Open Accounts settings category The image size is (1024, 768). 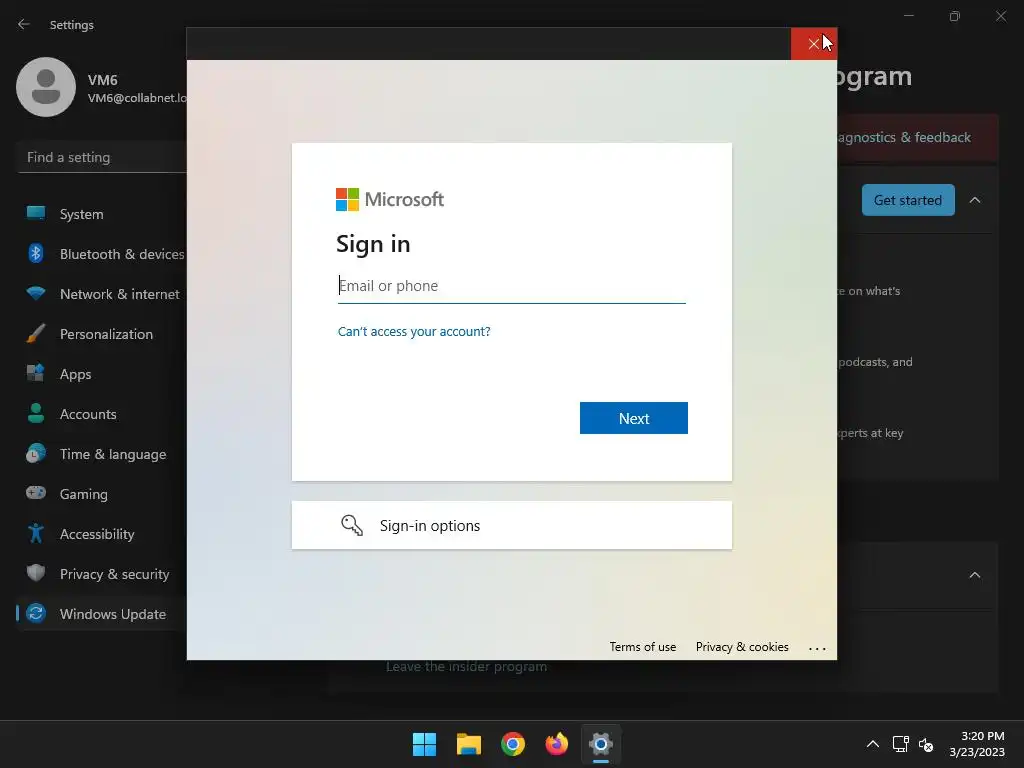coord(101,414)
